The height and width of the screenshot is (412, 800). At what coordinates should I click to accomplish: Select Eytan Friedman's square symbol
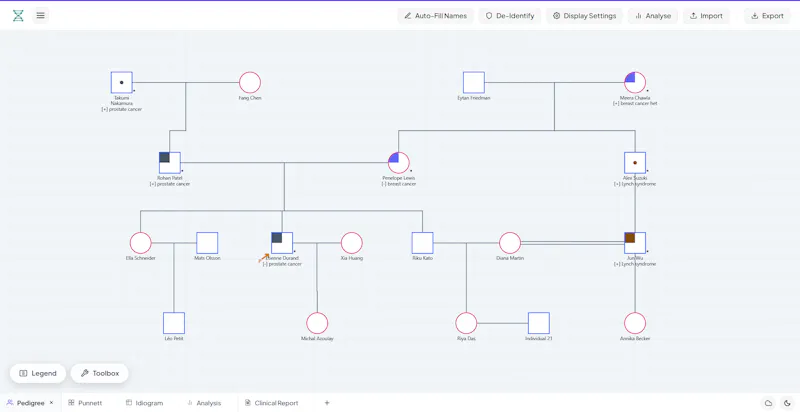[474, 83]
